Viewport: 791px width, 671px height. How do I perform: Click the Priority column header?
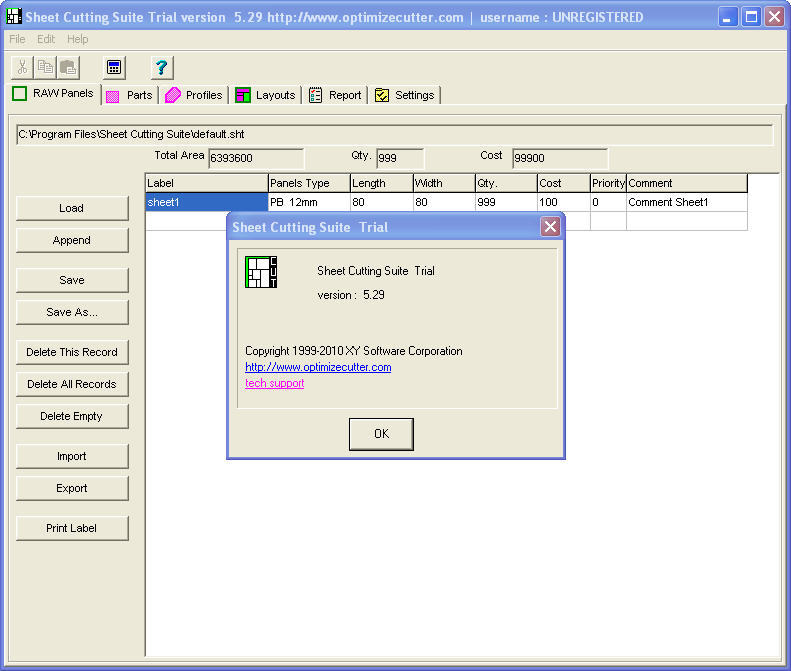608,183
